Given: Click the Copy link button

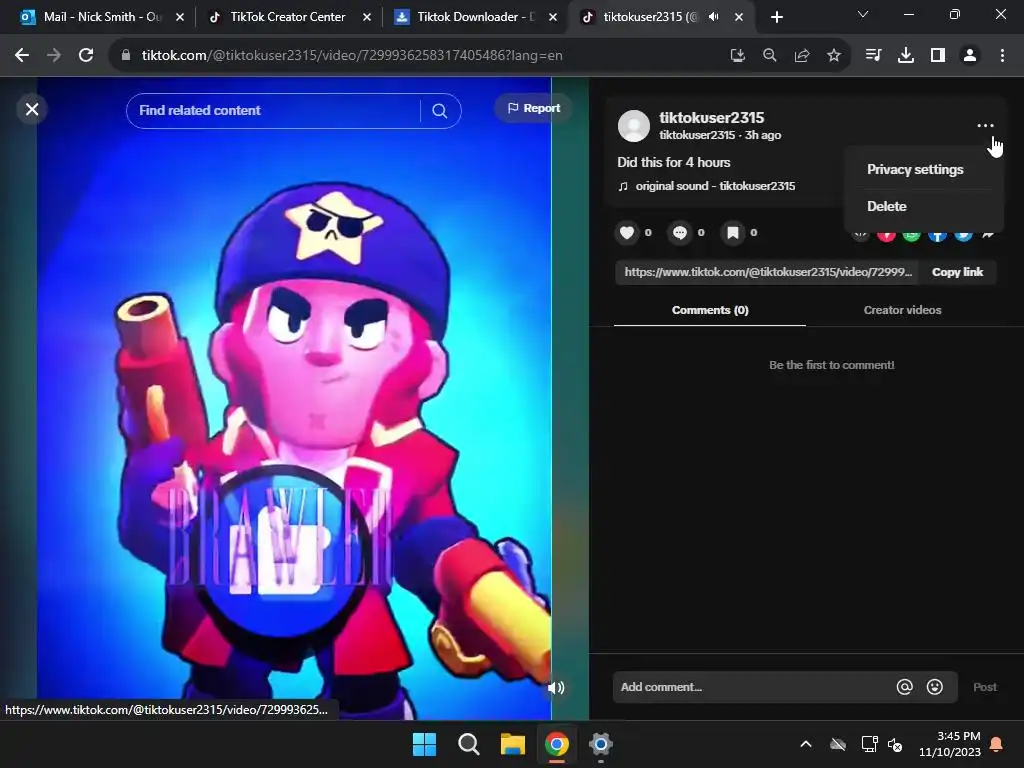Looking at the screenshot, I should click(x=957, y=272).
